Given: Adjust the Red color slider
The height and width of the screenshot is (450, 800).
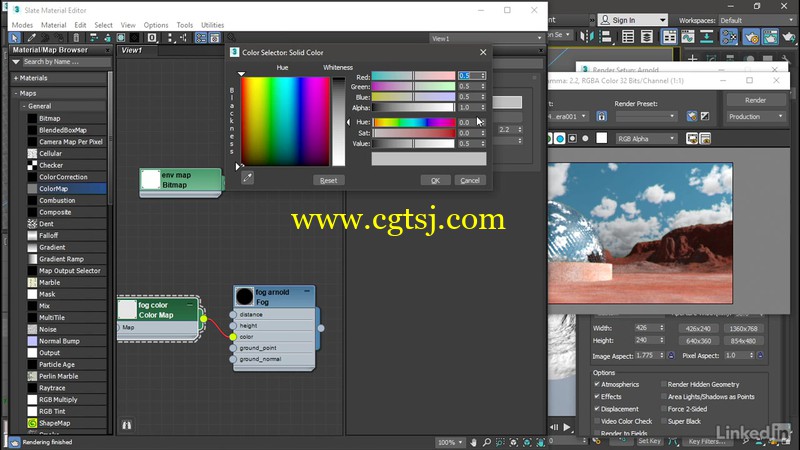Looking at the screenshot, I should click(x=413, y=76).
